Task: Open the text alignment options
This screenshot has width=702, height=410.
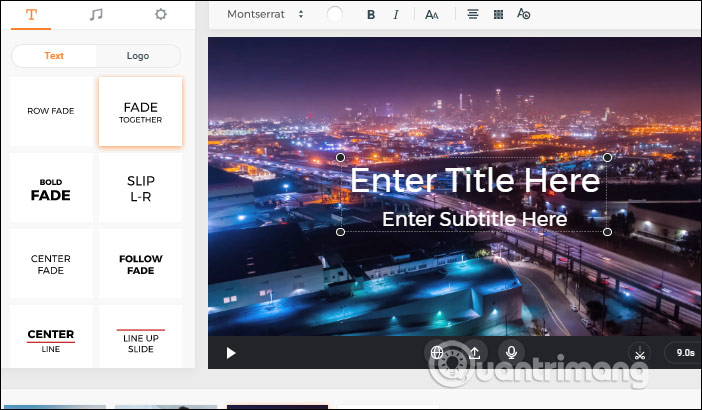Action: (473, 15)
